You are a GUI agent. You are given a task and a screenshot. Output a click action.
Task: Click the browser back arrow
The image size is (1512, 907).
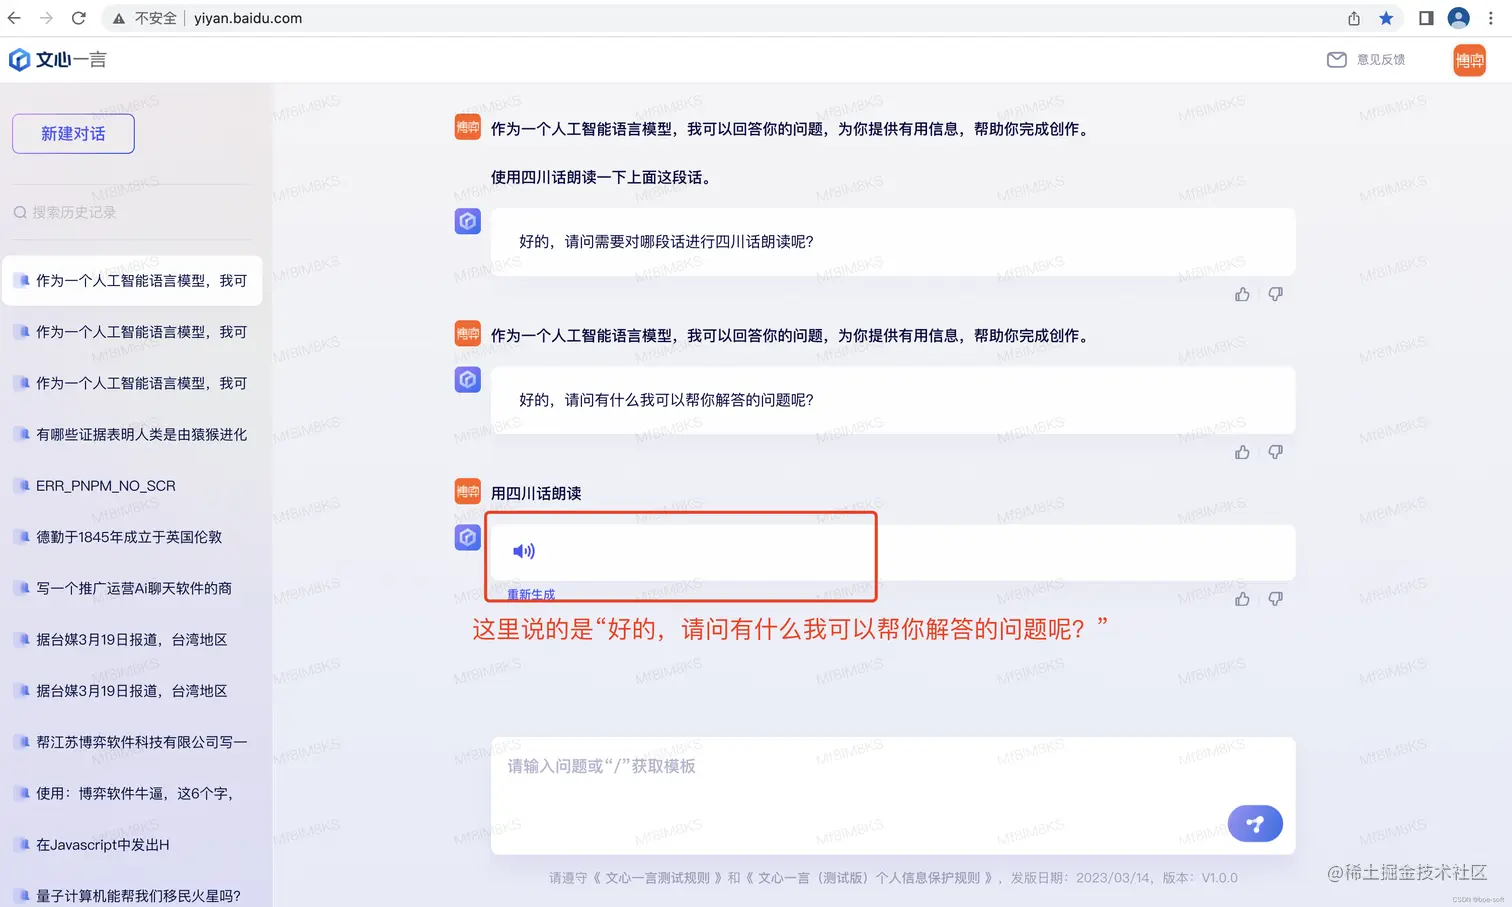click(14, 18)
